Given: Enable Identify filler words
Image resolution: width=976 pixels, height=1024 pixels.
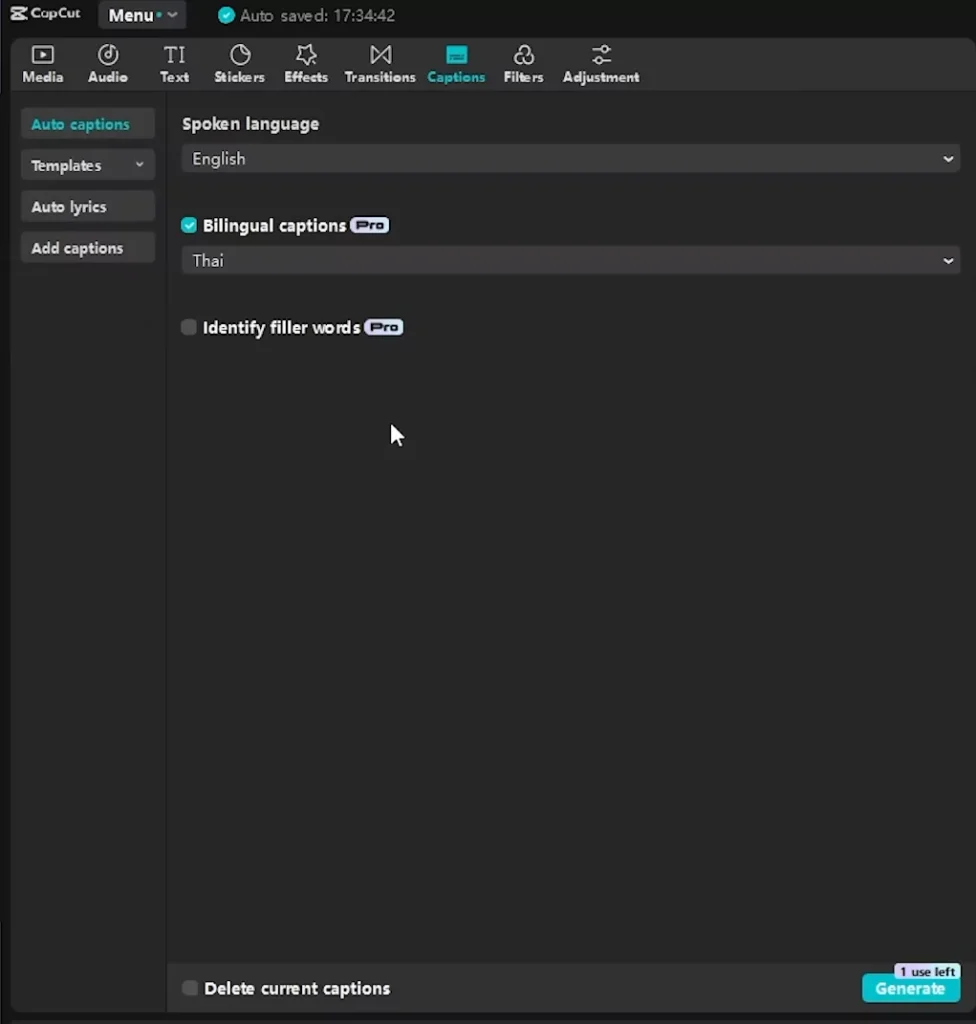Looking at the screenshot, I should (189, 327).
